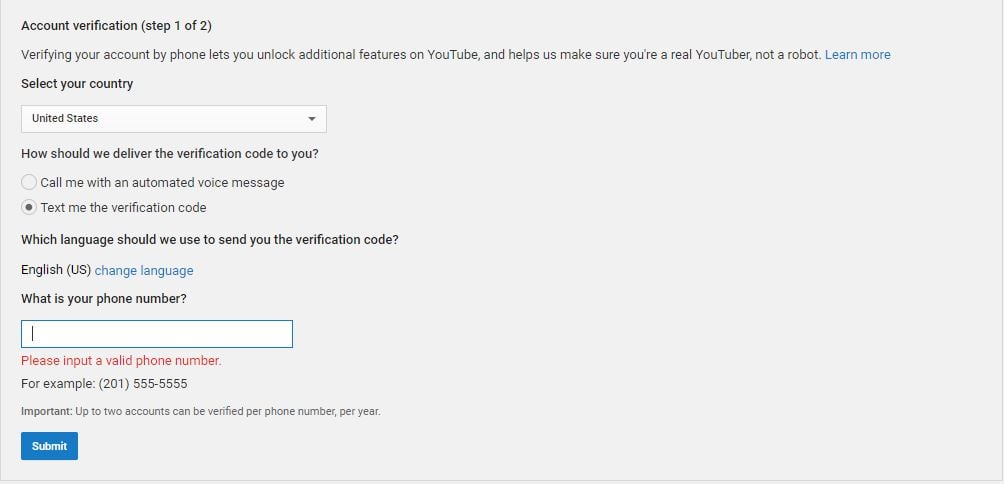
Task: Select the Text me verification radio button
Action: (x=29, y=207)
